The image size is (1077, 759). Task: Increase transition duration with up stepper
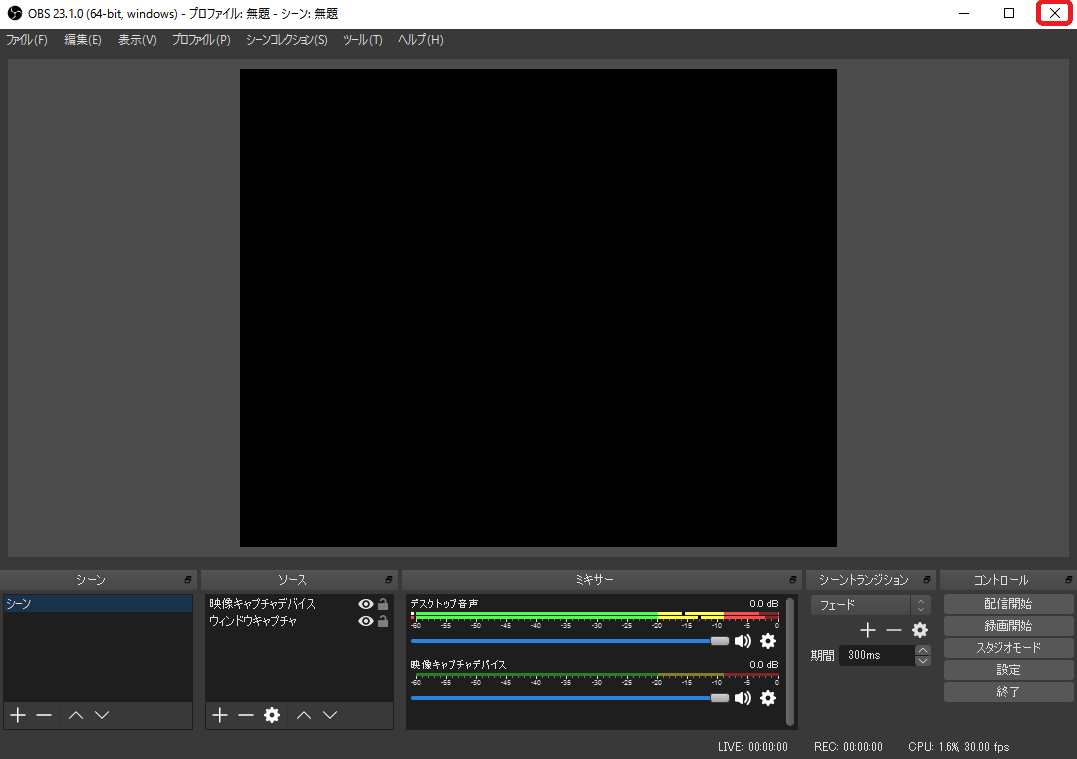coord(923,650)
